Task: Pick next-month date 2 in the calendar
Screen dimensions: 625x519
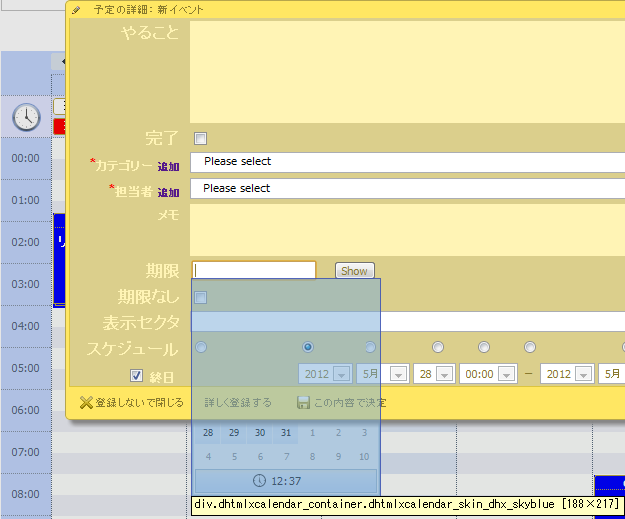Action: (338, 432)
